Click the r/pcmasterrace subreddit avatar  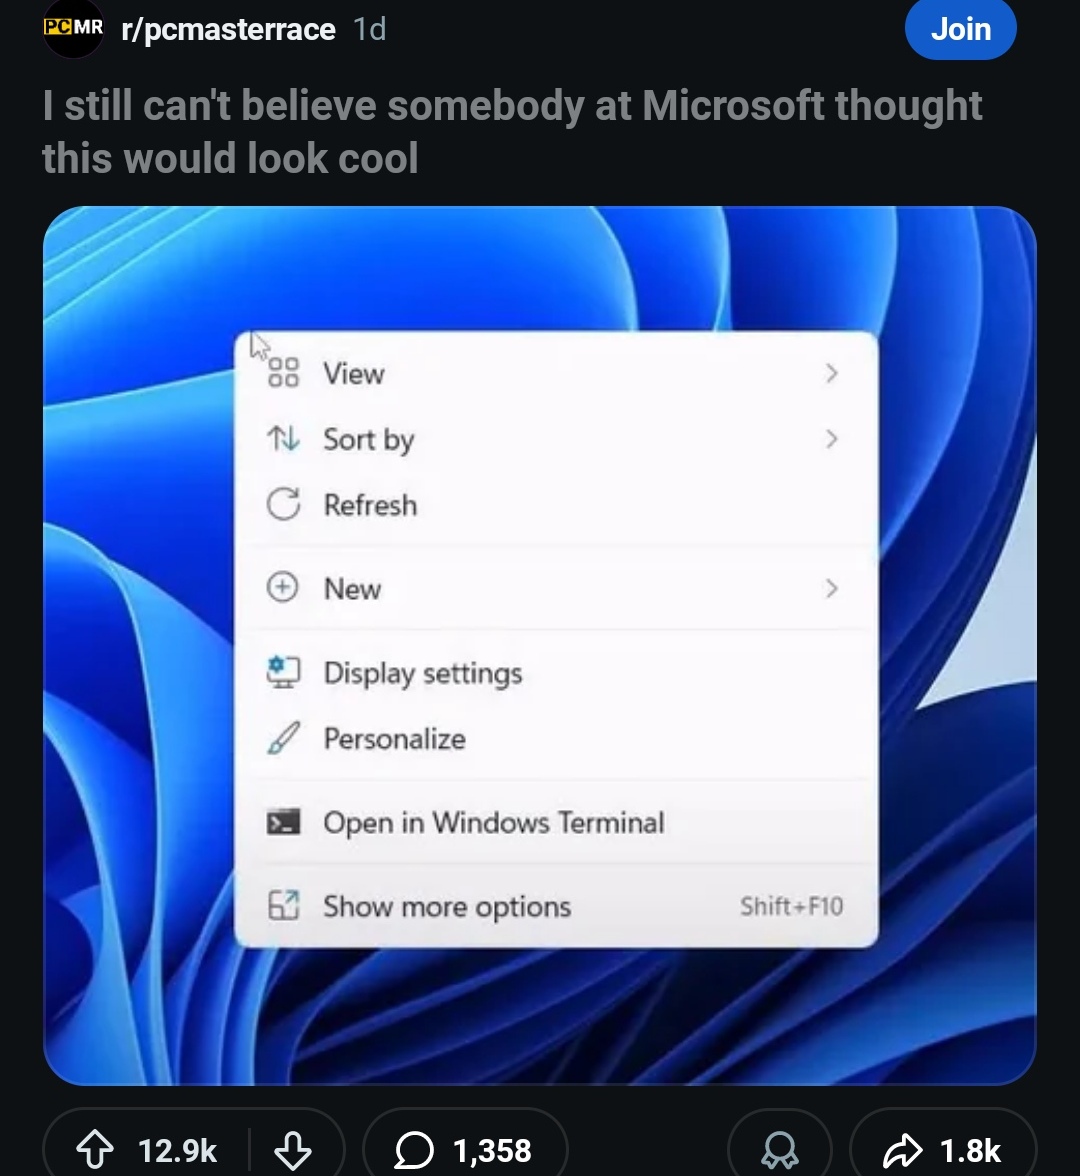coord(72,28)
